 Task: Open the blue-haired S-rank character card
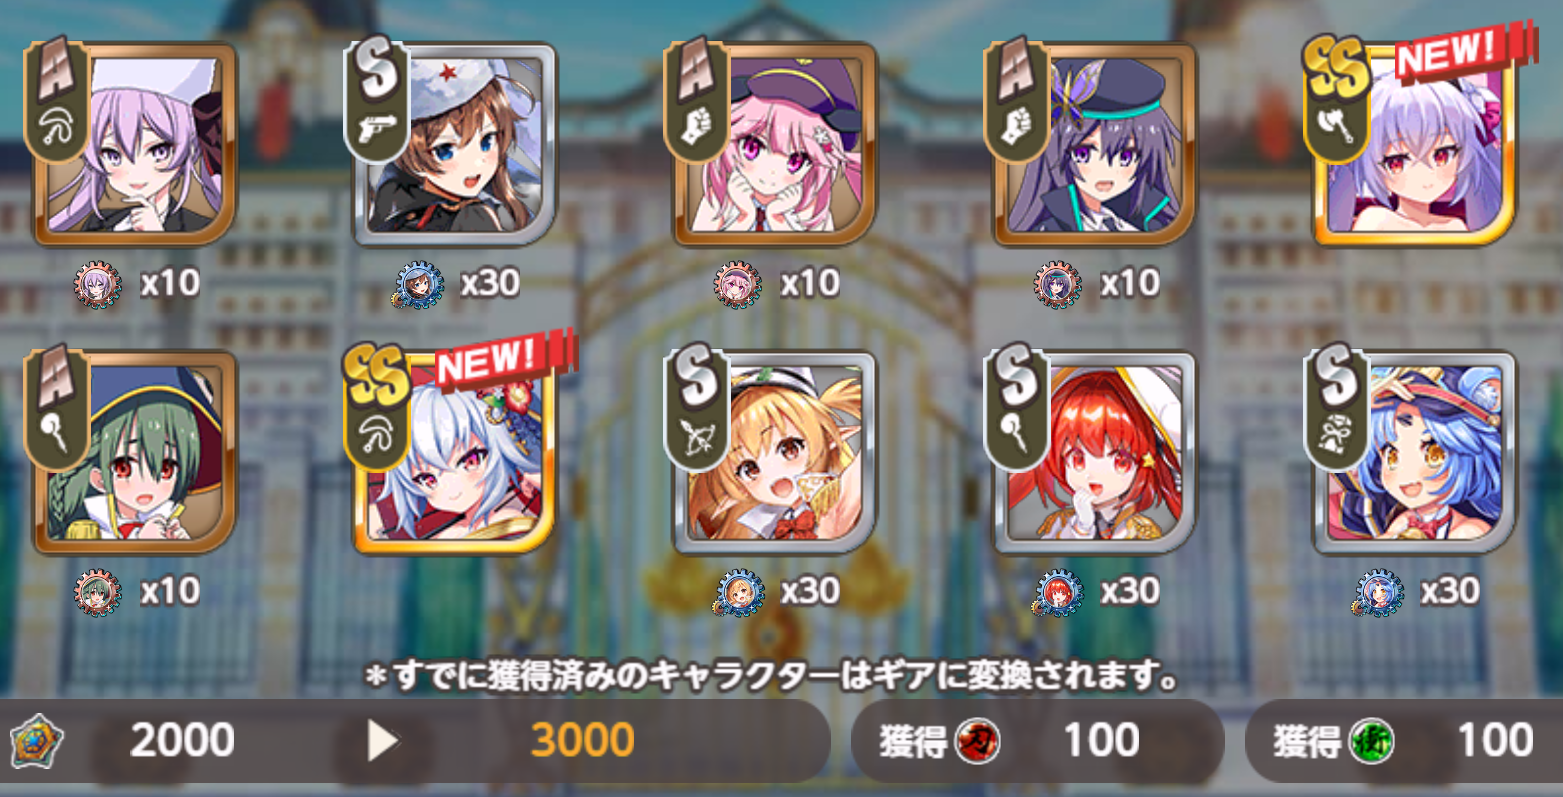click(x=1415, y=451)
